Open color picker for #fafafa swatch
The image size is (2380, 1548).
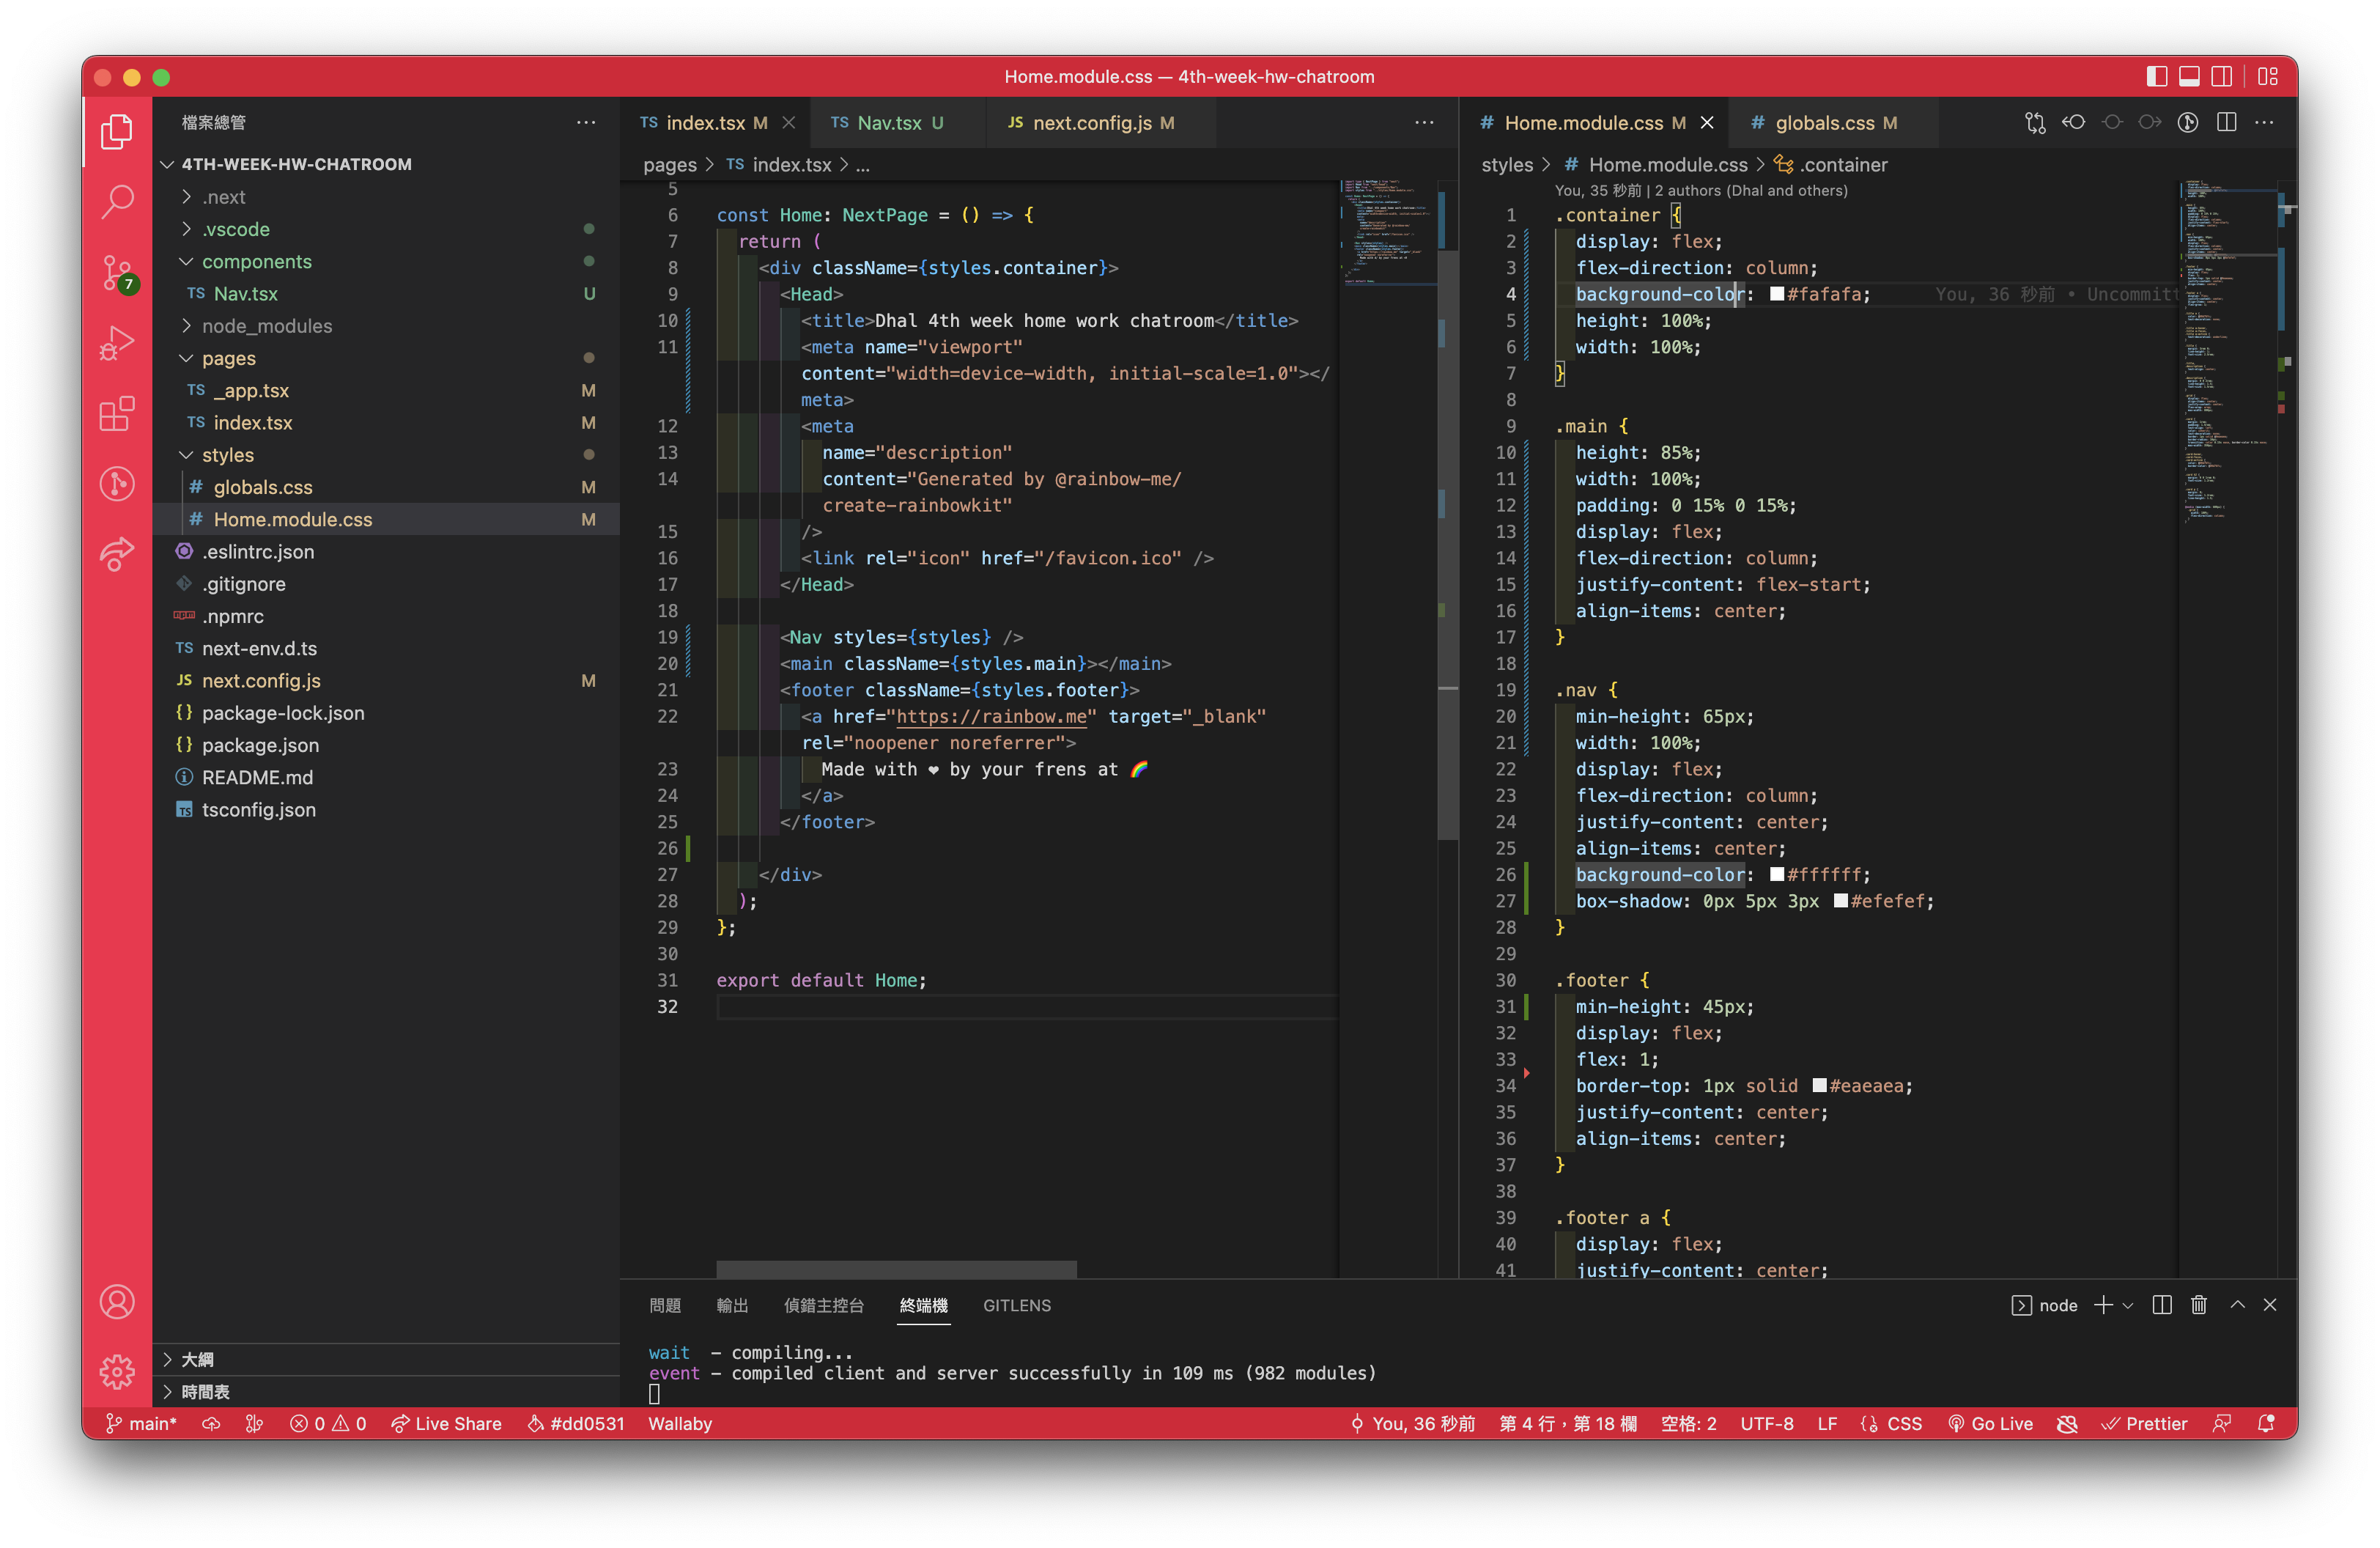[1777, 294]
